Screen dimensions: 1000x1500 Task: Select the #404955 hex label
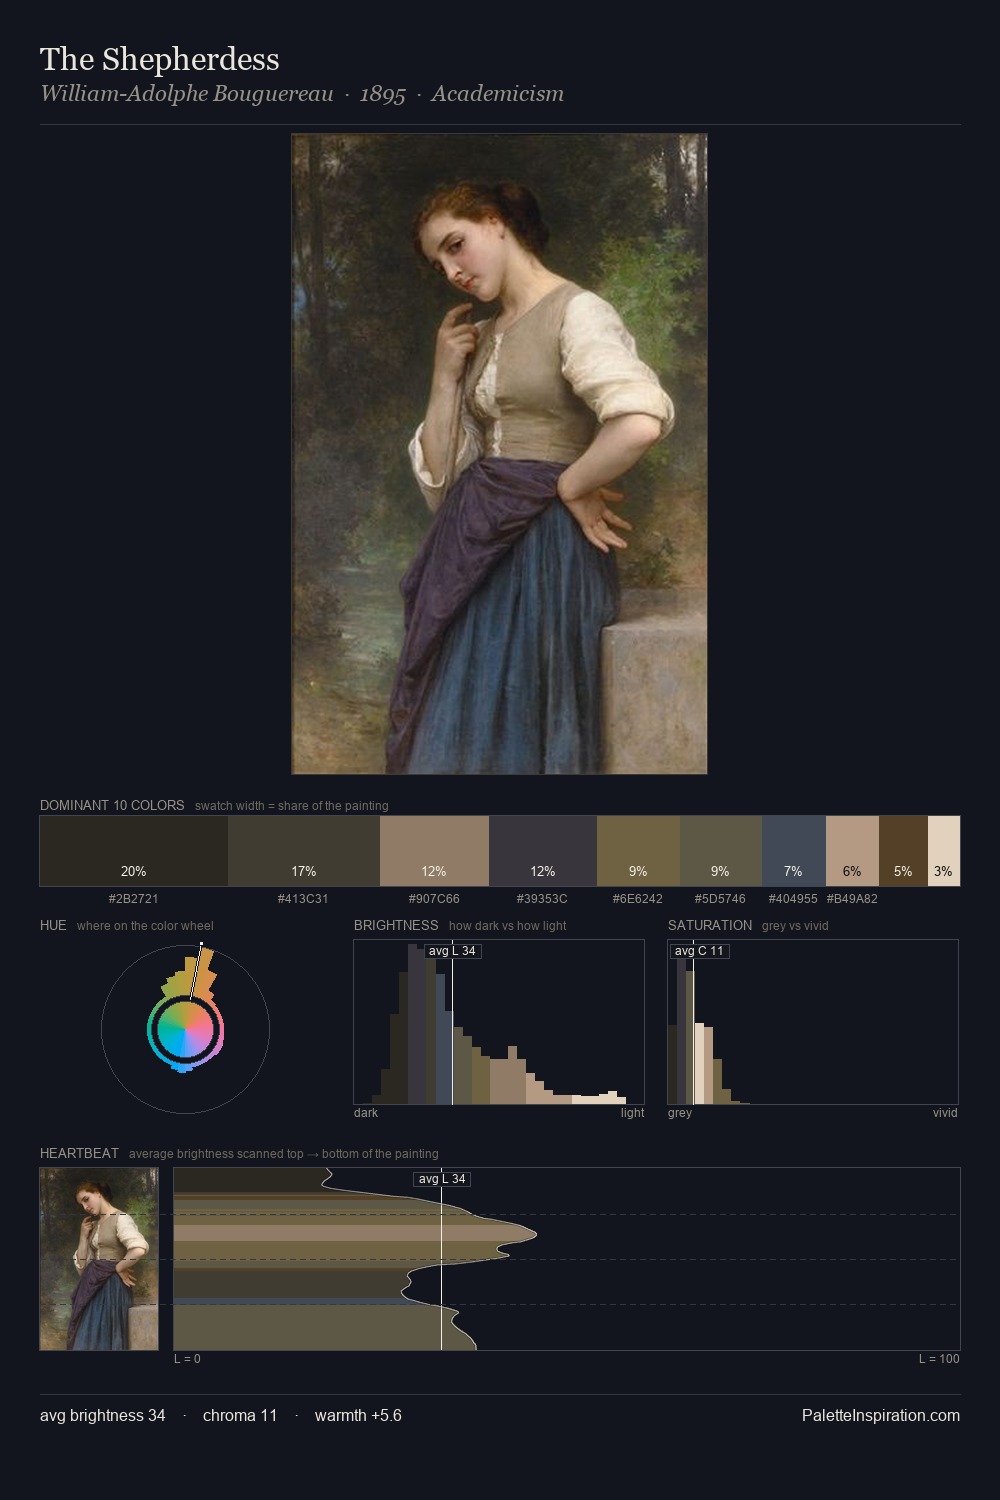[793, 898]
